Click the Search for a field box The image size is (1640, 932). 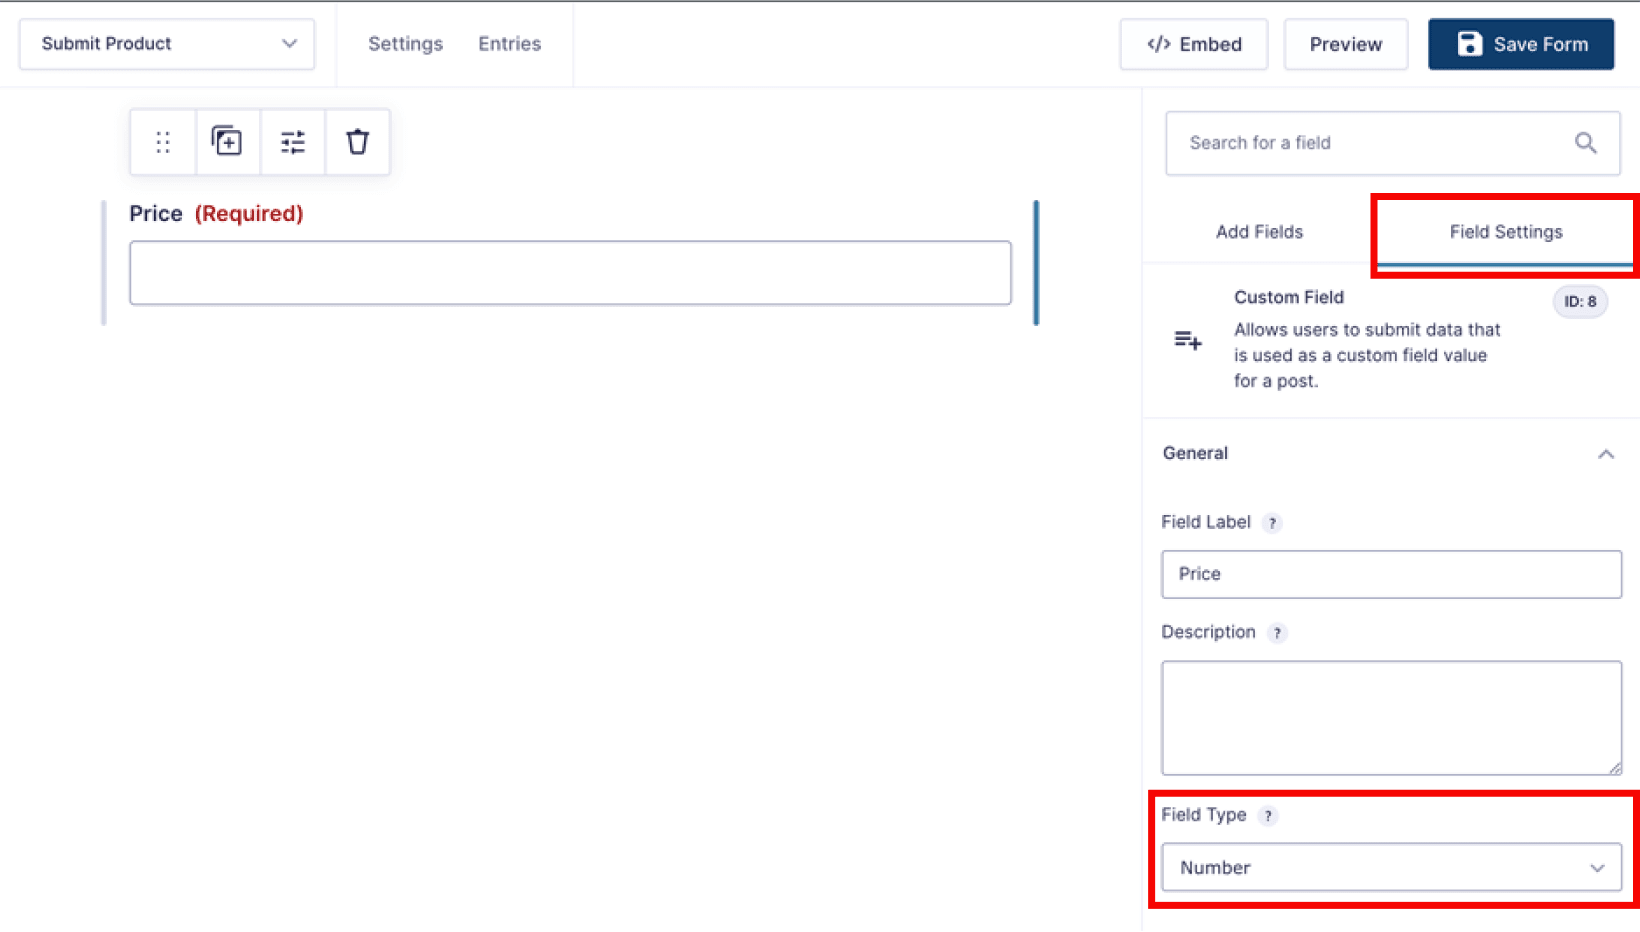click(1370, 143)
